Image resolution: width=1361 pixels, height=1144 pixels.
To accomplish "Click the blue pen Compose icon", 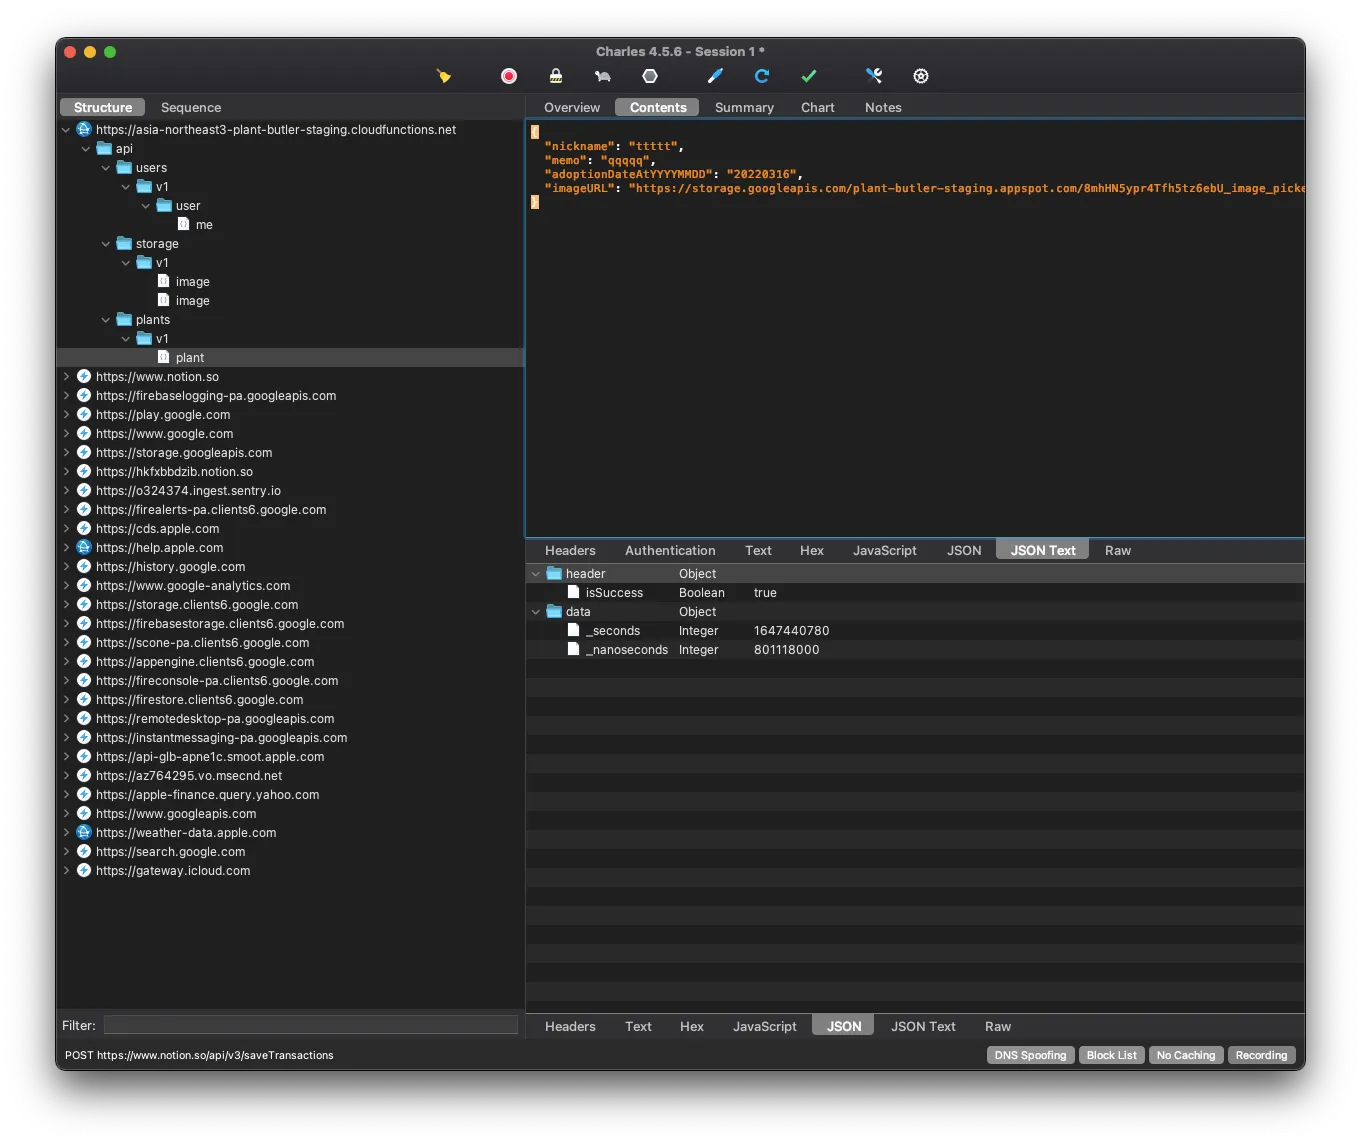I will click(x=715, y=76).
